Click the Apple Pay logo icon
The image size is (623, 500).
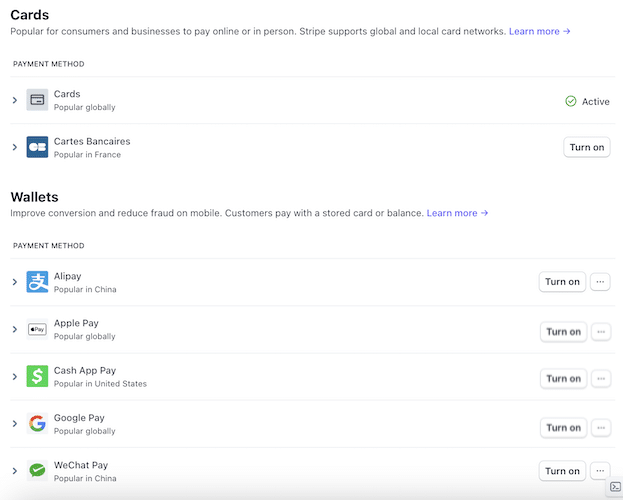tap(37, 329)
